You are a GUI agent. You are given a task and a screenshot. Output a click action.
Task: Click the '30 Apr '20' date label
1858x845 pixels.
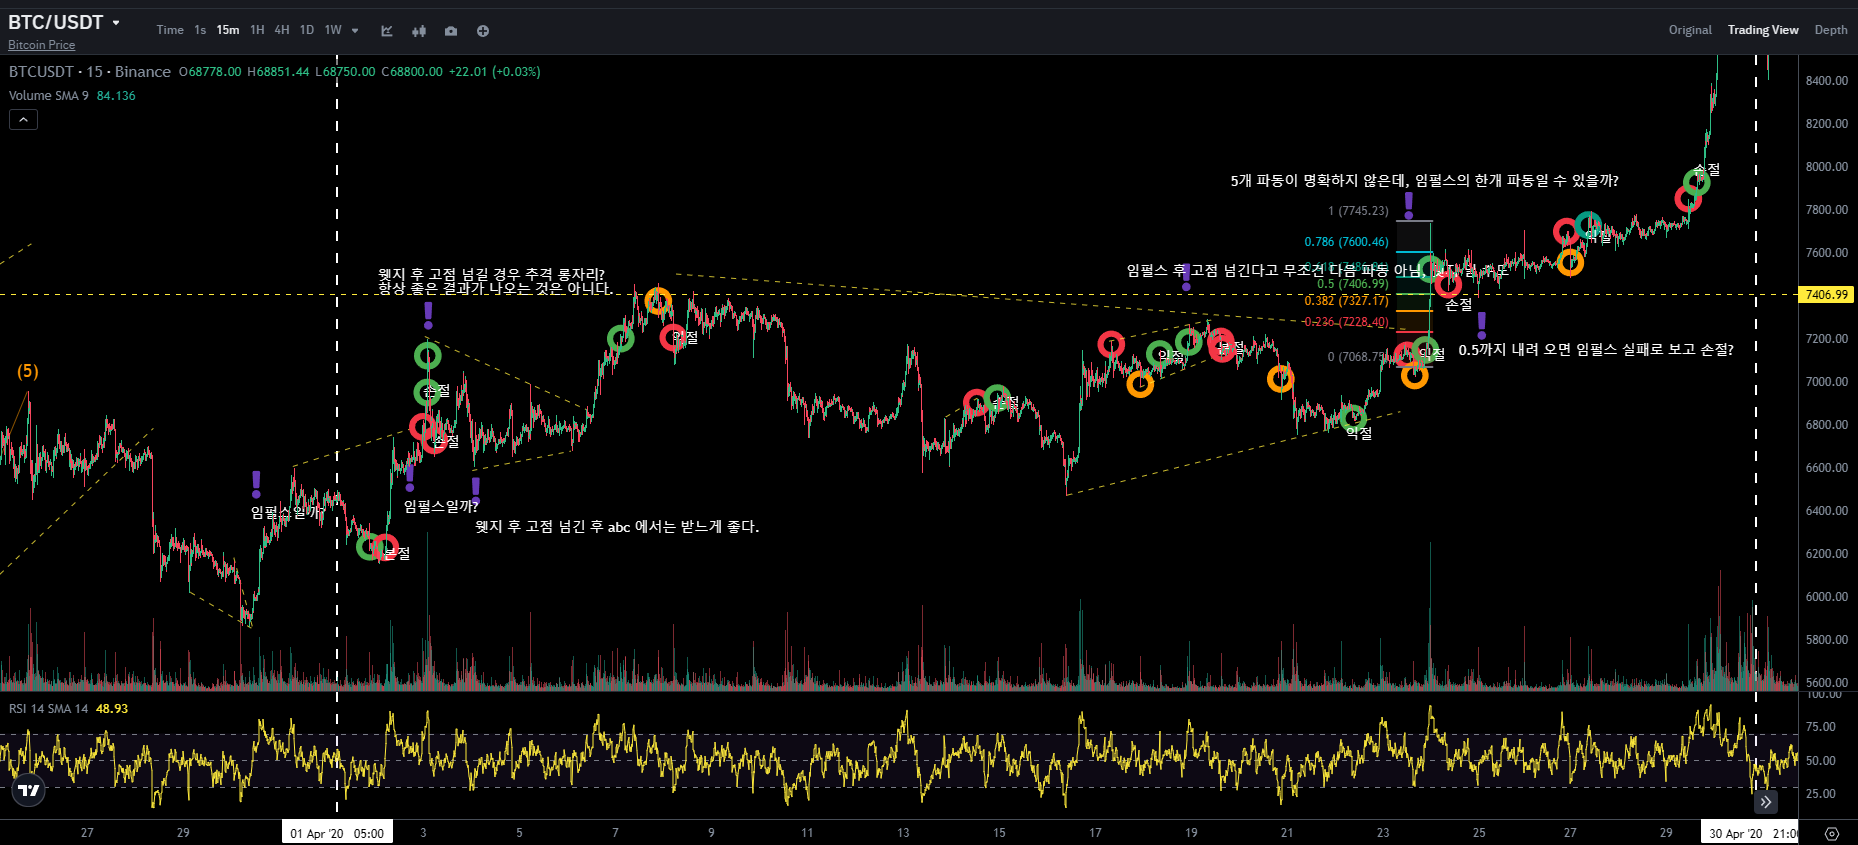click(x=1751, y=833)
